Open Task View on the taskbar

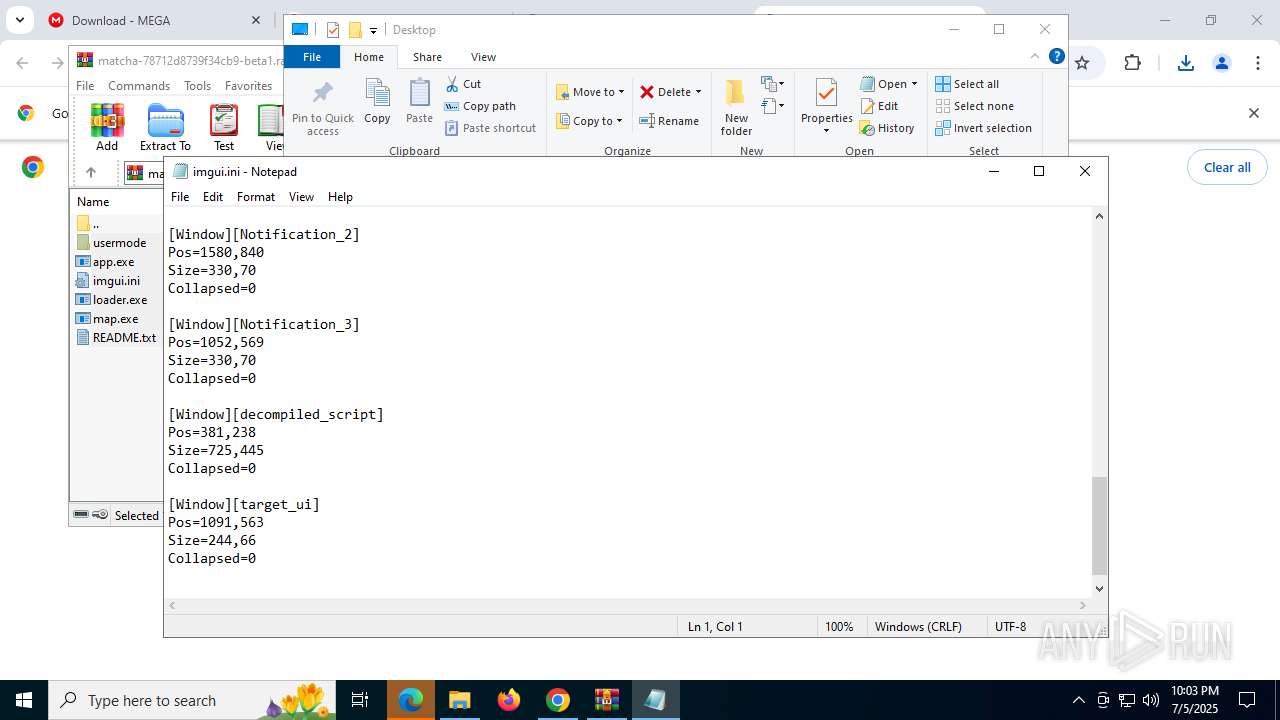click(360, 700)
